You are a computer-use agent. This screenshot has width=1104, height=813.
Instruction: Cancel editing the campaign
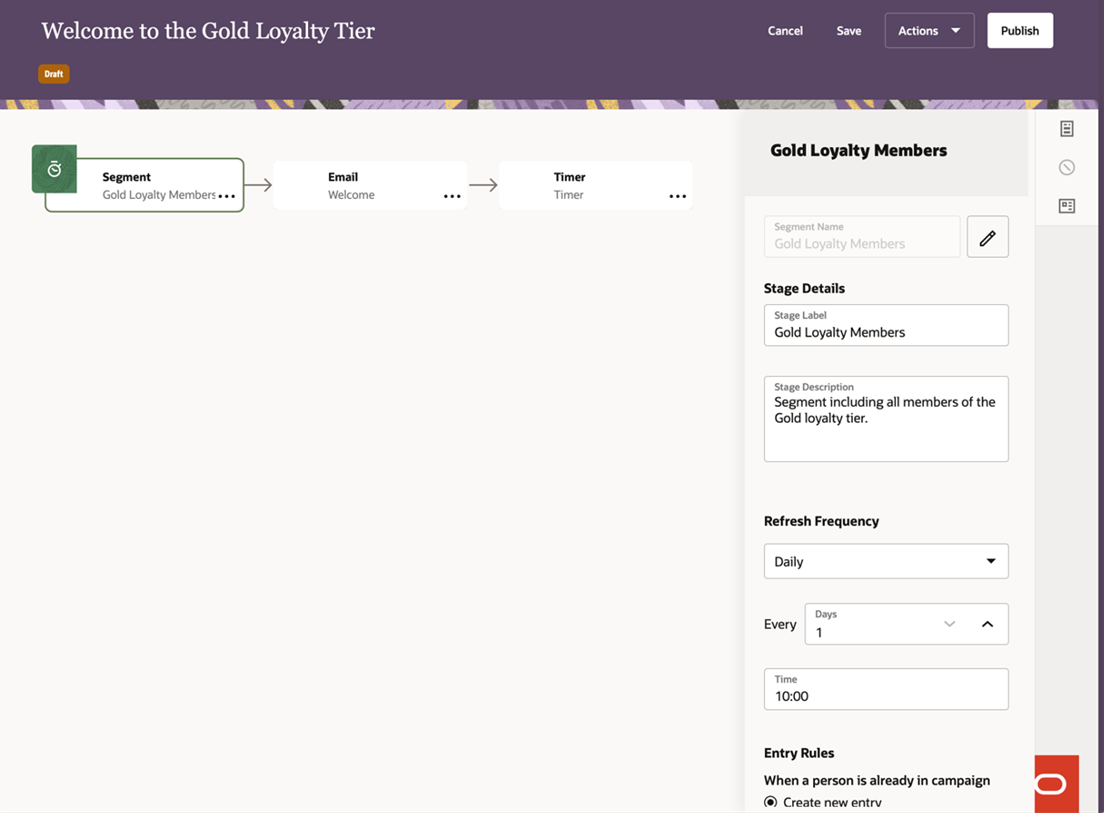coord(785,31)
